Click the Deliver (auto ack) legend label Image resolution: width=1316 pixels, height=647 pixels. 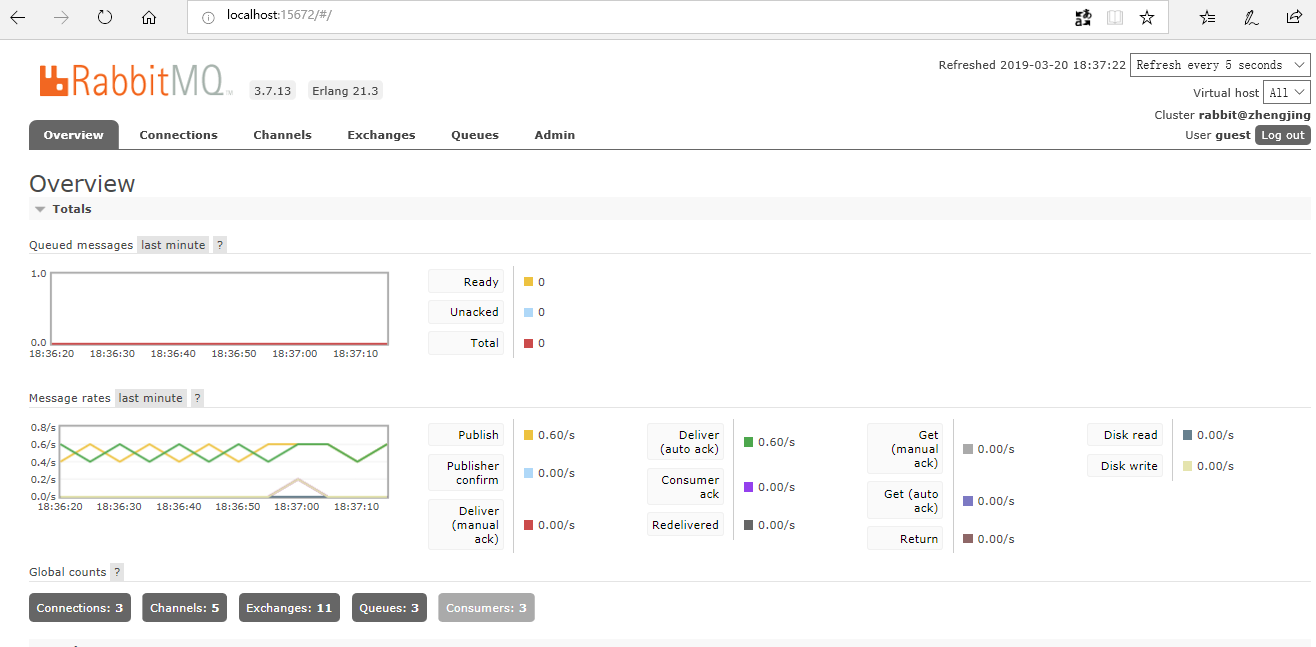(x=686, y=442)
